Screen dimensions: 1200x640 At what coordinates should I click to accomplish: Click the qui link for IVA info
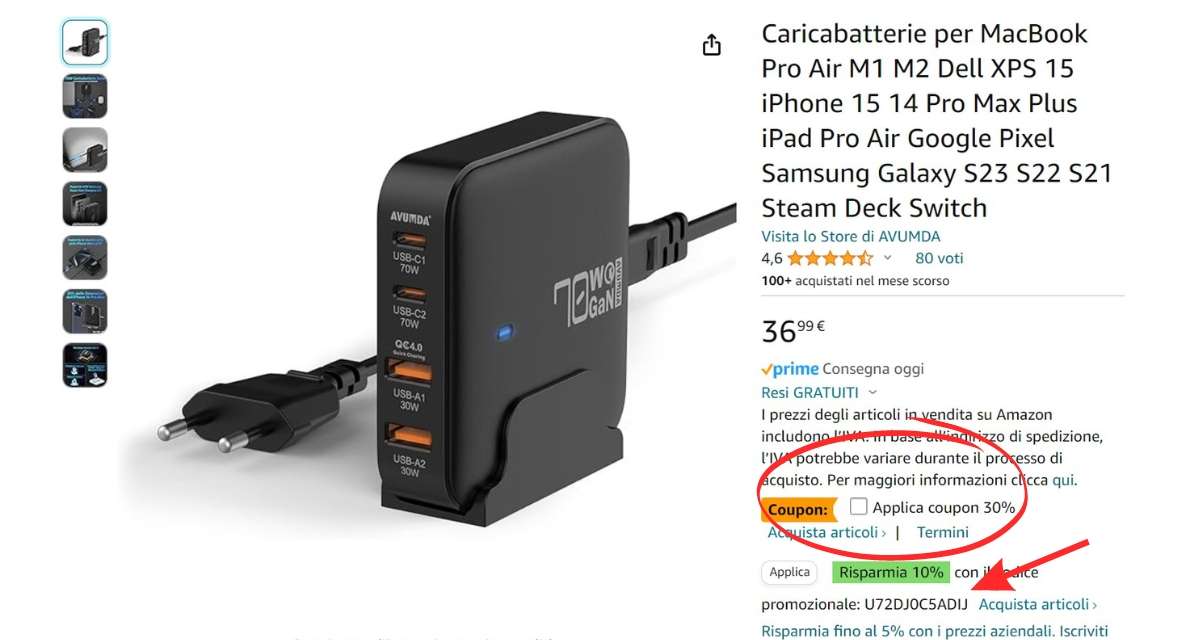pyautogui.click(x=1063, y=480)
